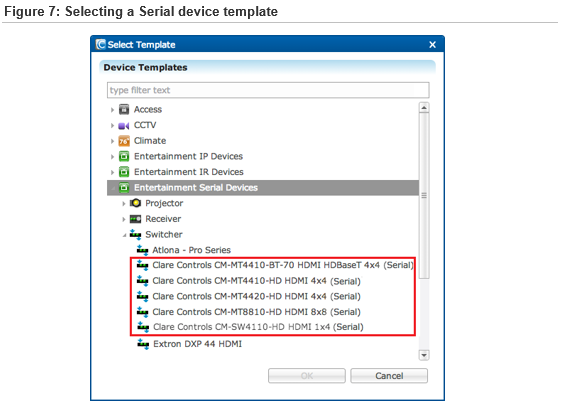
Task: Select Entertainment IR Devices label
Action: [189, 172]
